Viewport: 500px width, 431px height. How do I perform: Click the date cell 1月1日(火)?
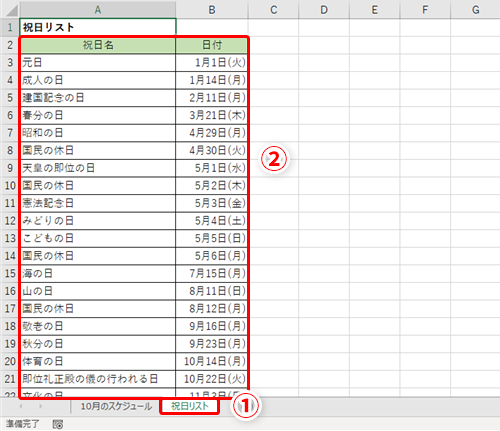212,62
